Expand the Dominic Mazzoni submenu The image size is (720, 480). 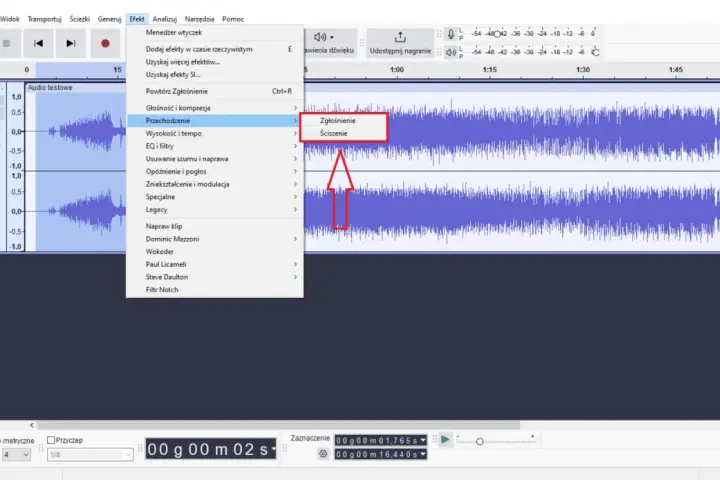click(x=214, y=239)
